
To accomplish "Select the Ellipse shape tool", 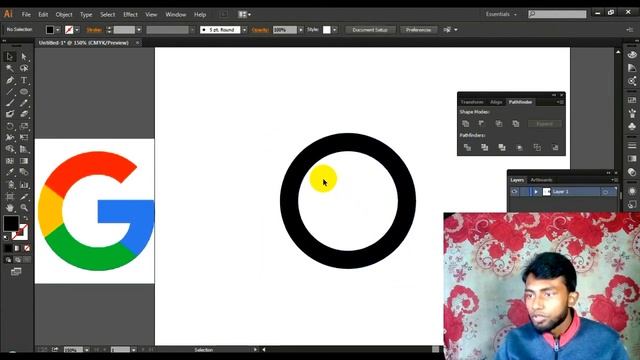I will pyautogui.click(x=24, y=91).
